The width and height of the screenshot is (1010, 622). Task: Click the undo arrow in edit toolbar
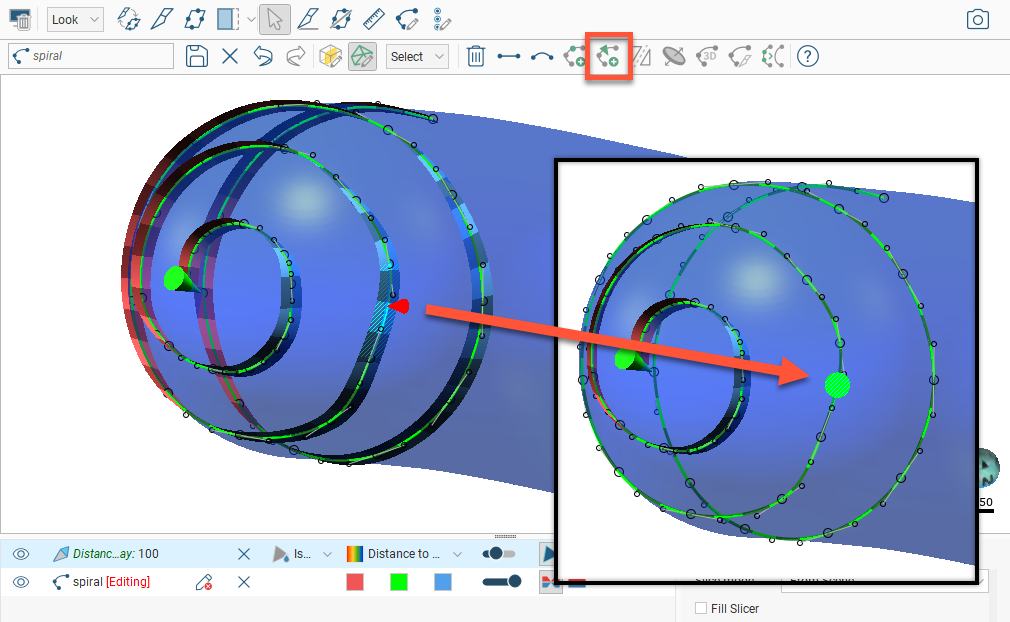tap(263, 57)
